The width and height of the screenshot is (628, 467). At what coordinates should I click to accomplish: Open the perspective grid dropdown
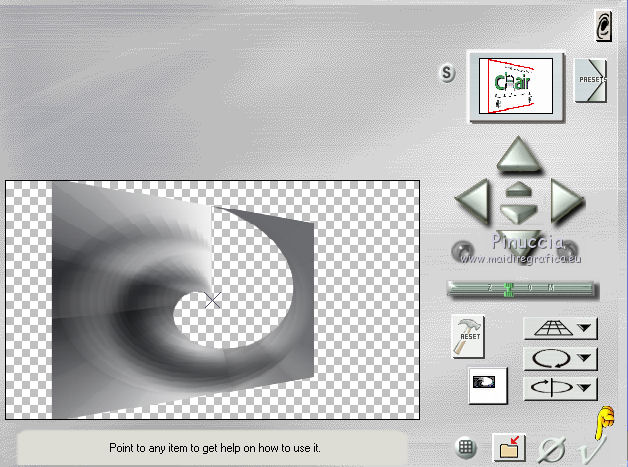(x=560, y=328)
